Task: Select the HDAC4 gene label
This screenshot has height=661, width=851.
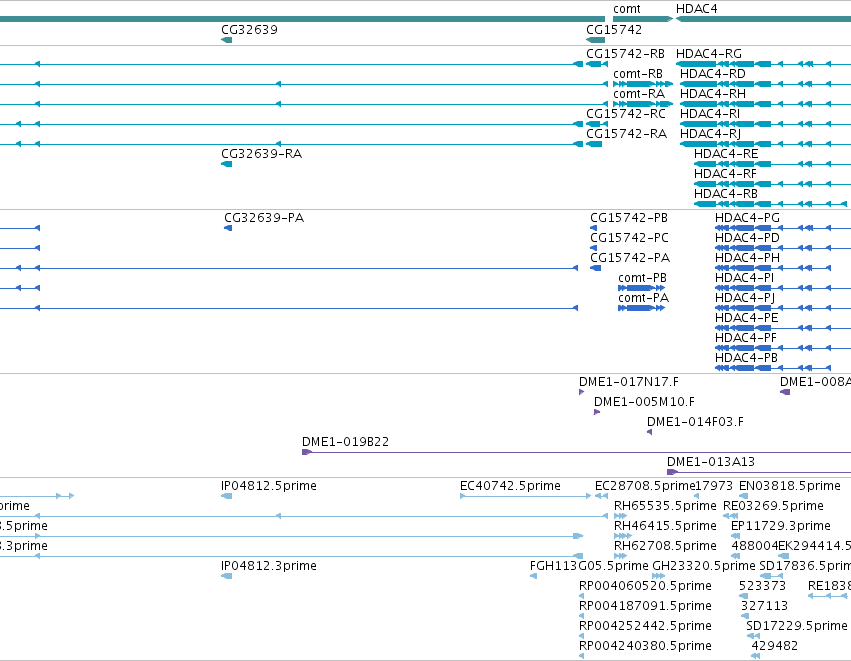Action: [696, 9]
